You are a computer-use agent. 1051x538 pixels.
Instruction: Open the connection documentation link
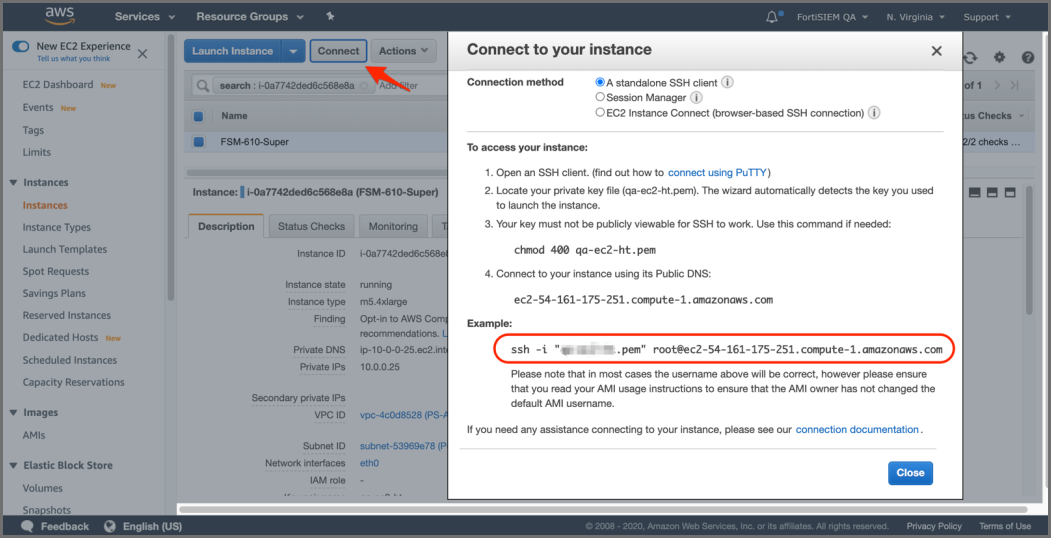(x=857, y=429)
